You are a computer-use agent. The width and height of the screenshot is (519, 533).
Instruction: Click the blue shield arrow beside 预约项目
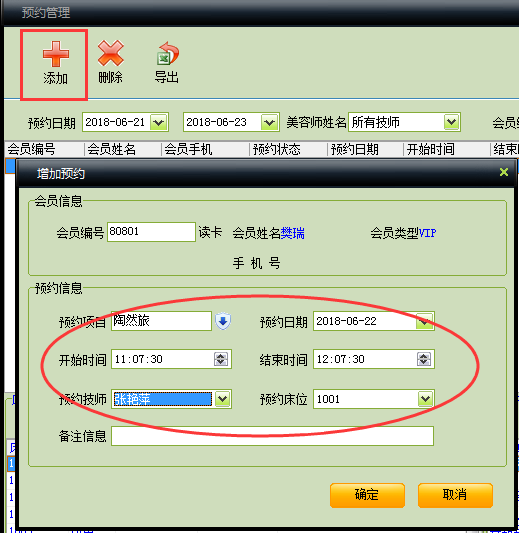[x=223, y=321]
